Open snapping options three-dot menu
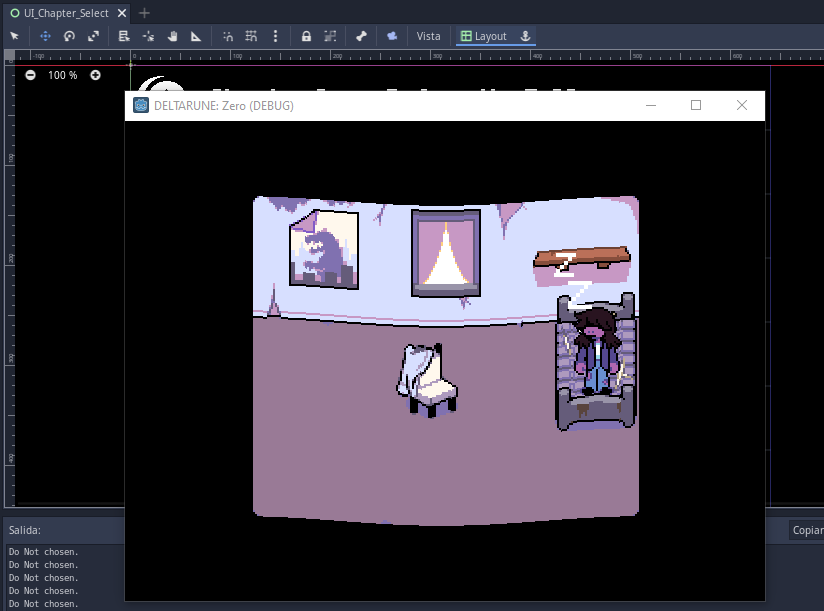The height and width of the screenshot is (611, 824). click(275, 36)
